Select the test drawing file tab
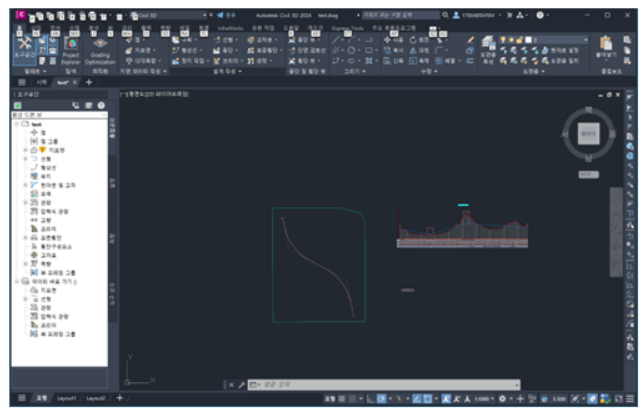642x411 pixels. pos(61,82)
